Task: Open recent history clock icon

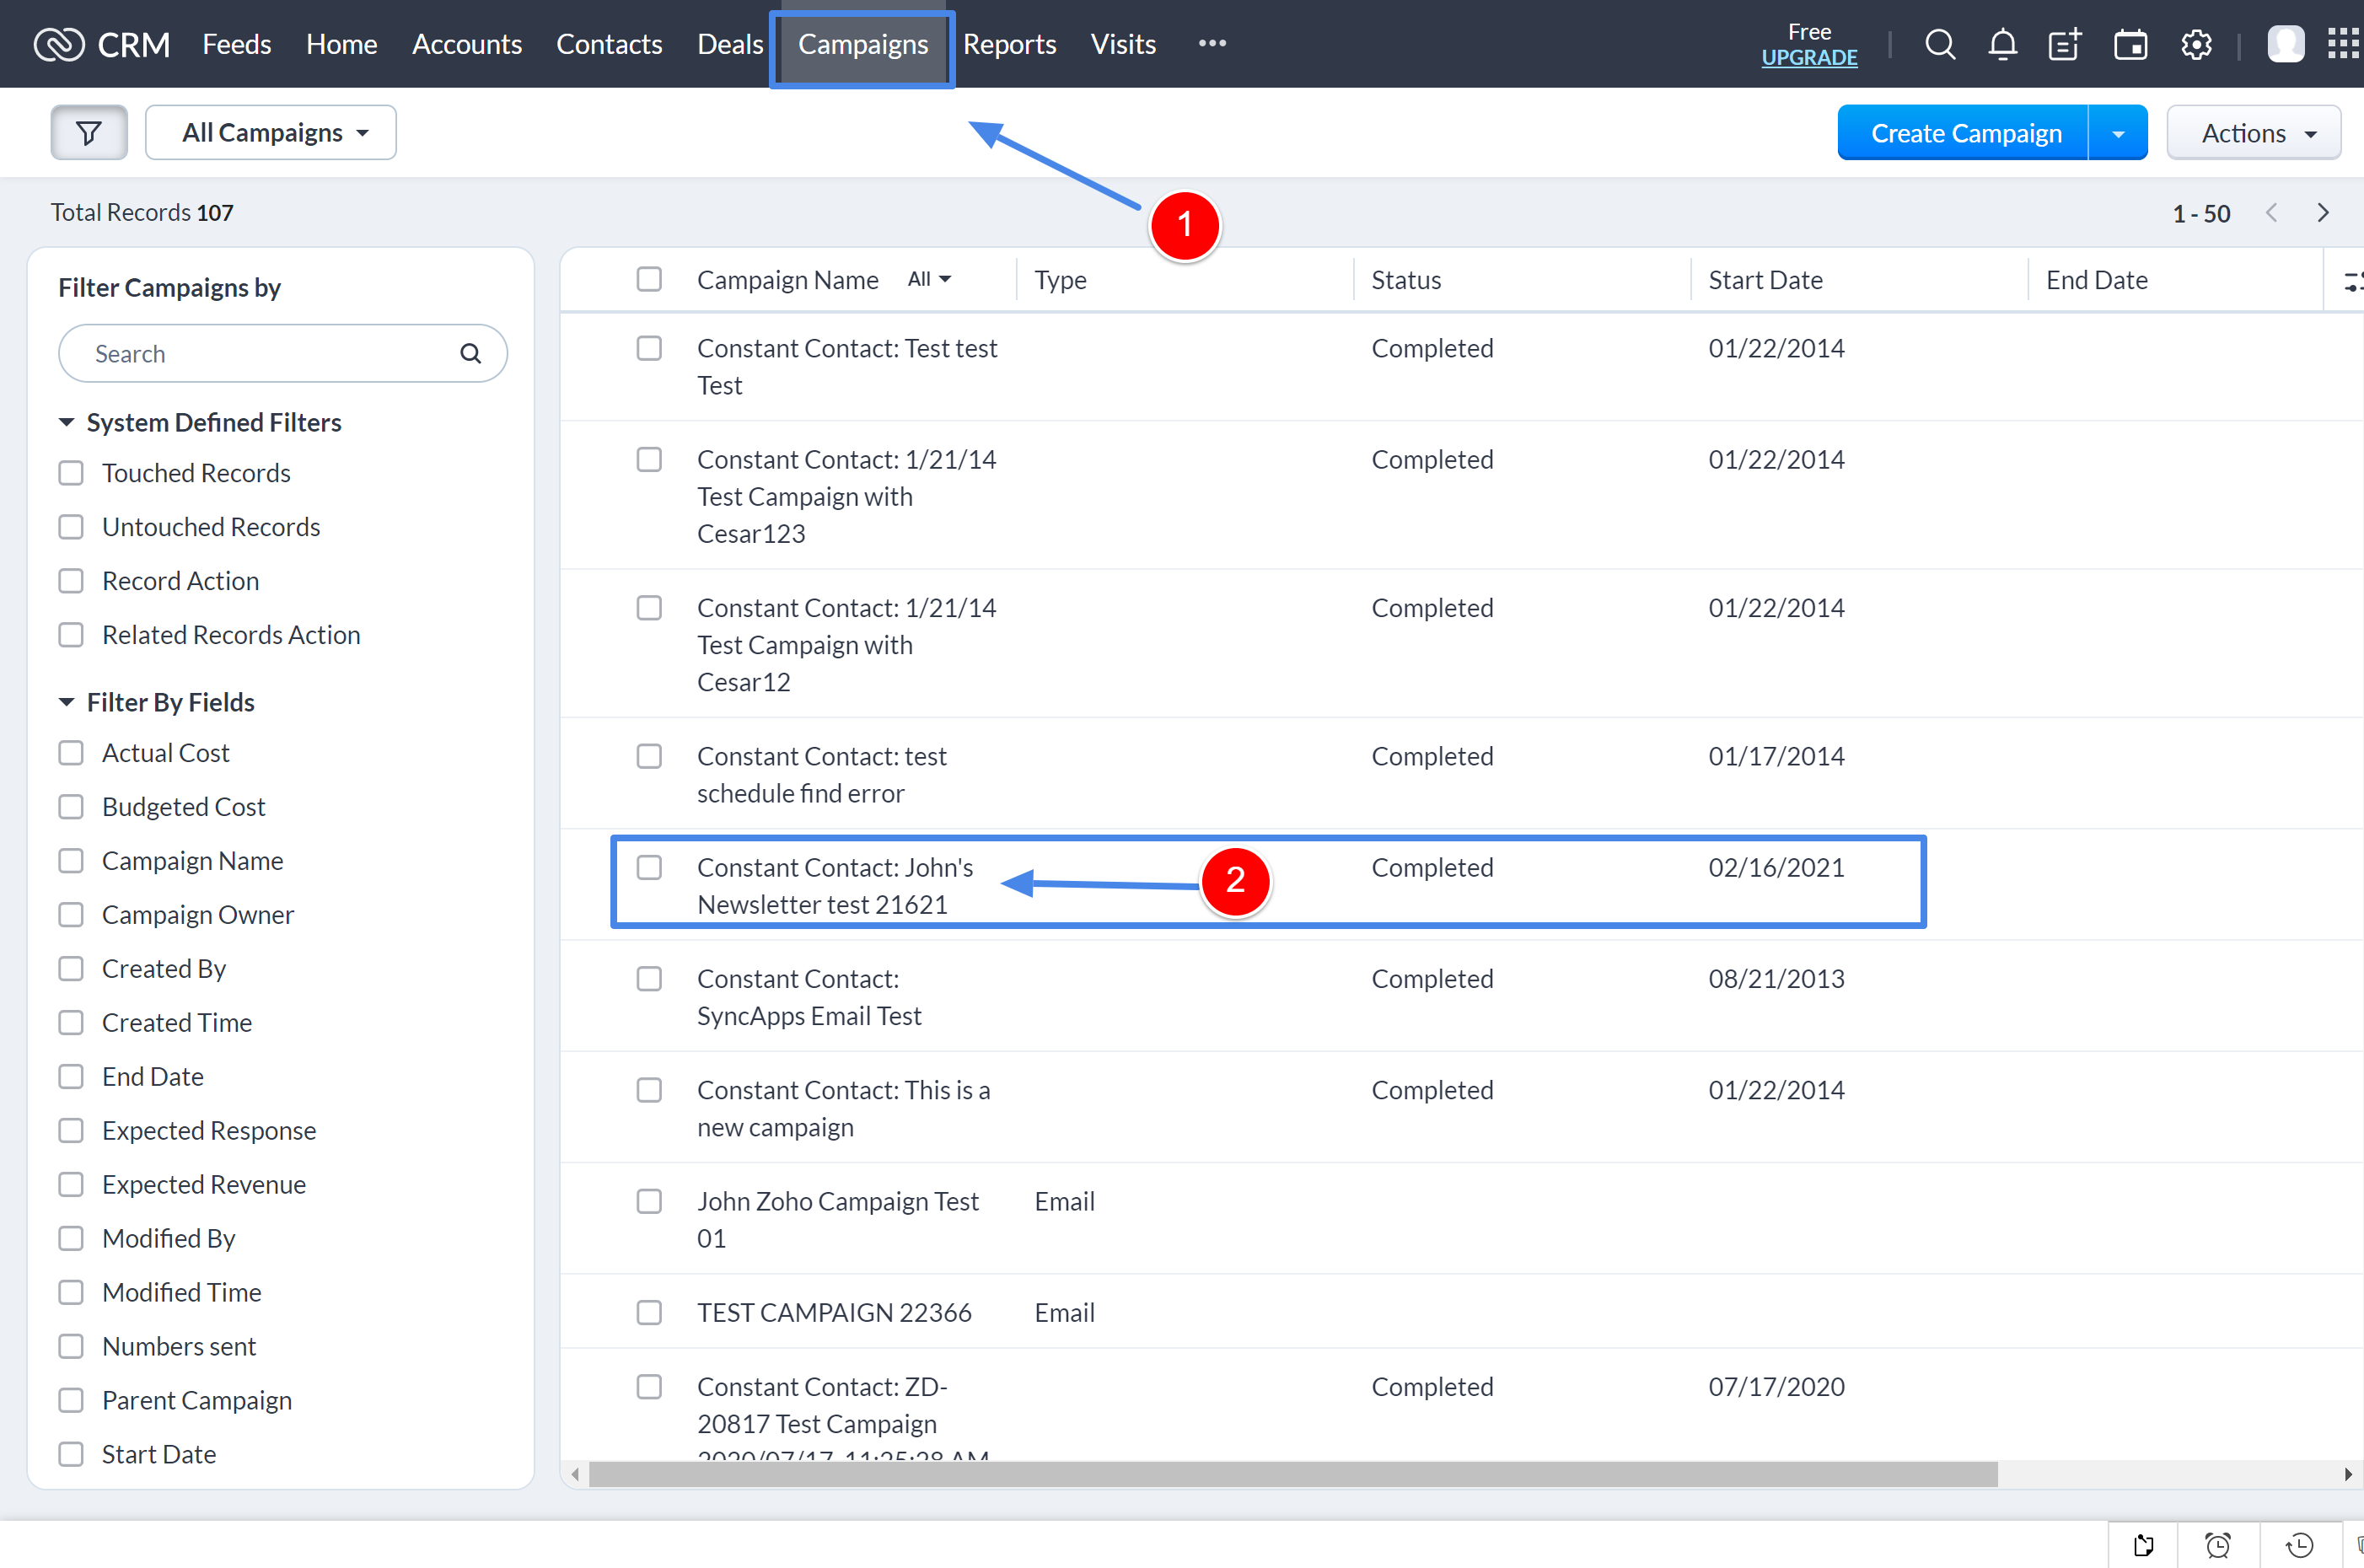Action: [x=2300, y=1545]
